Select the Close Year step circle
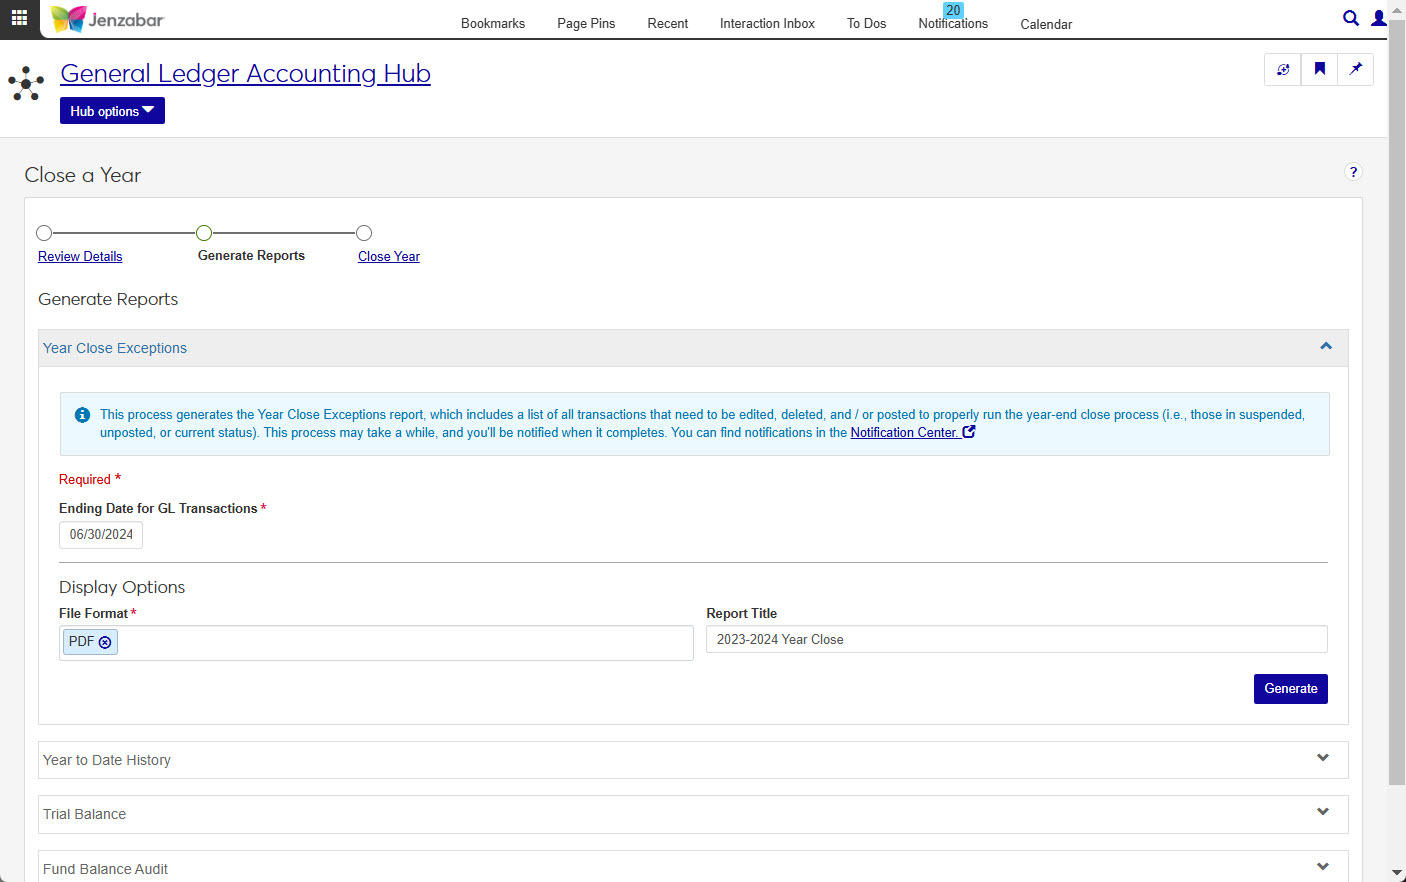The image size is (1406, 882). (x=364, y=233)
